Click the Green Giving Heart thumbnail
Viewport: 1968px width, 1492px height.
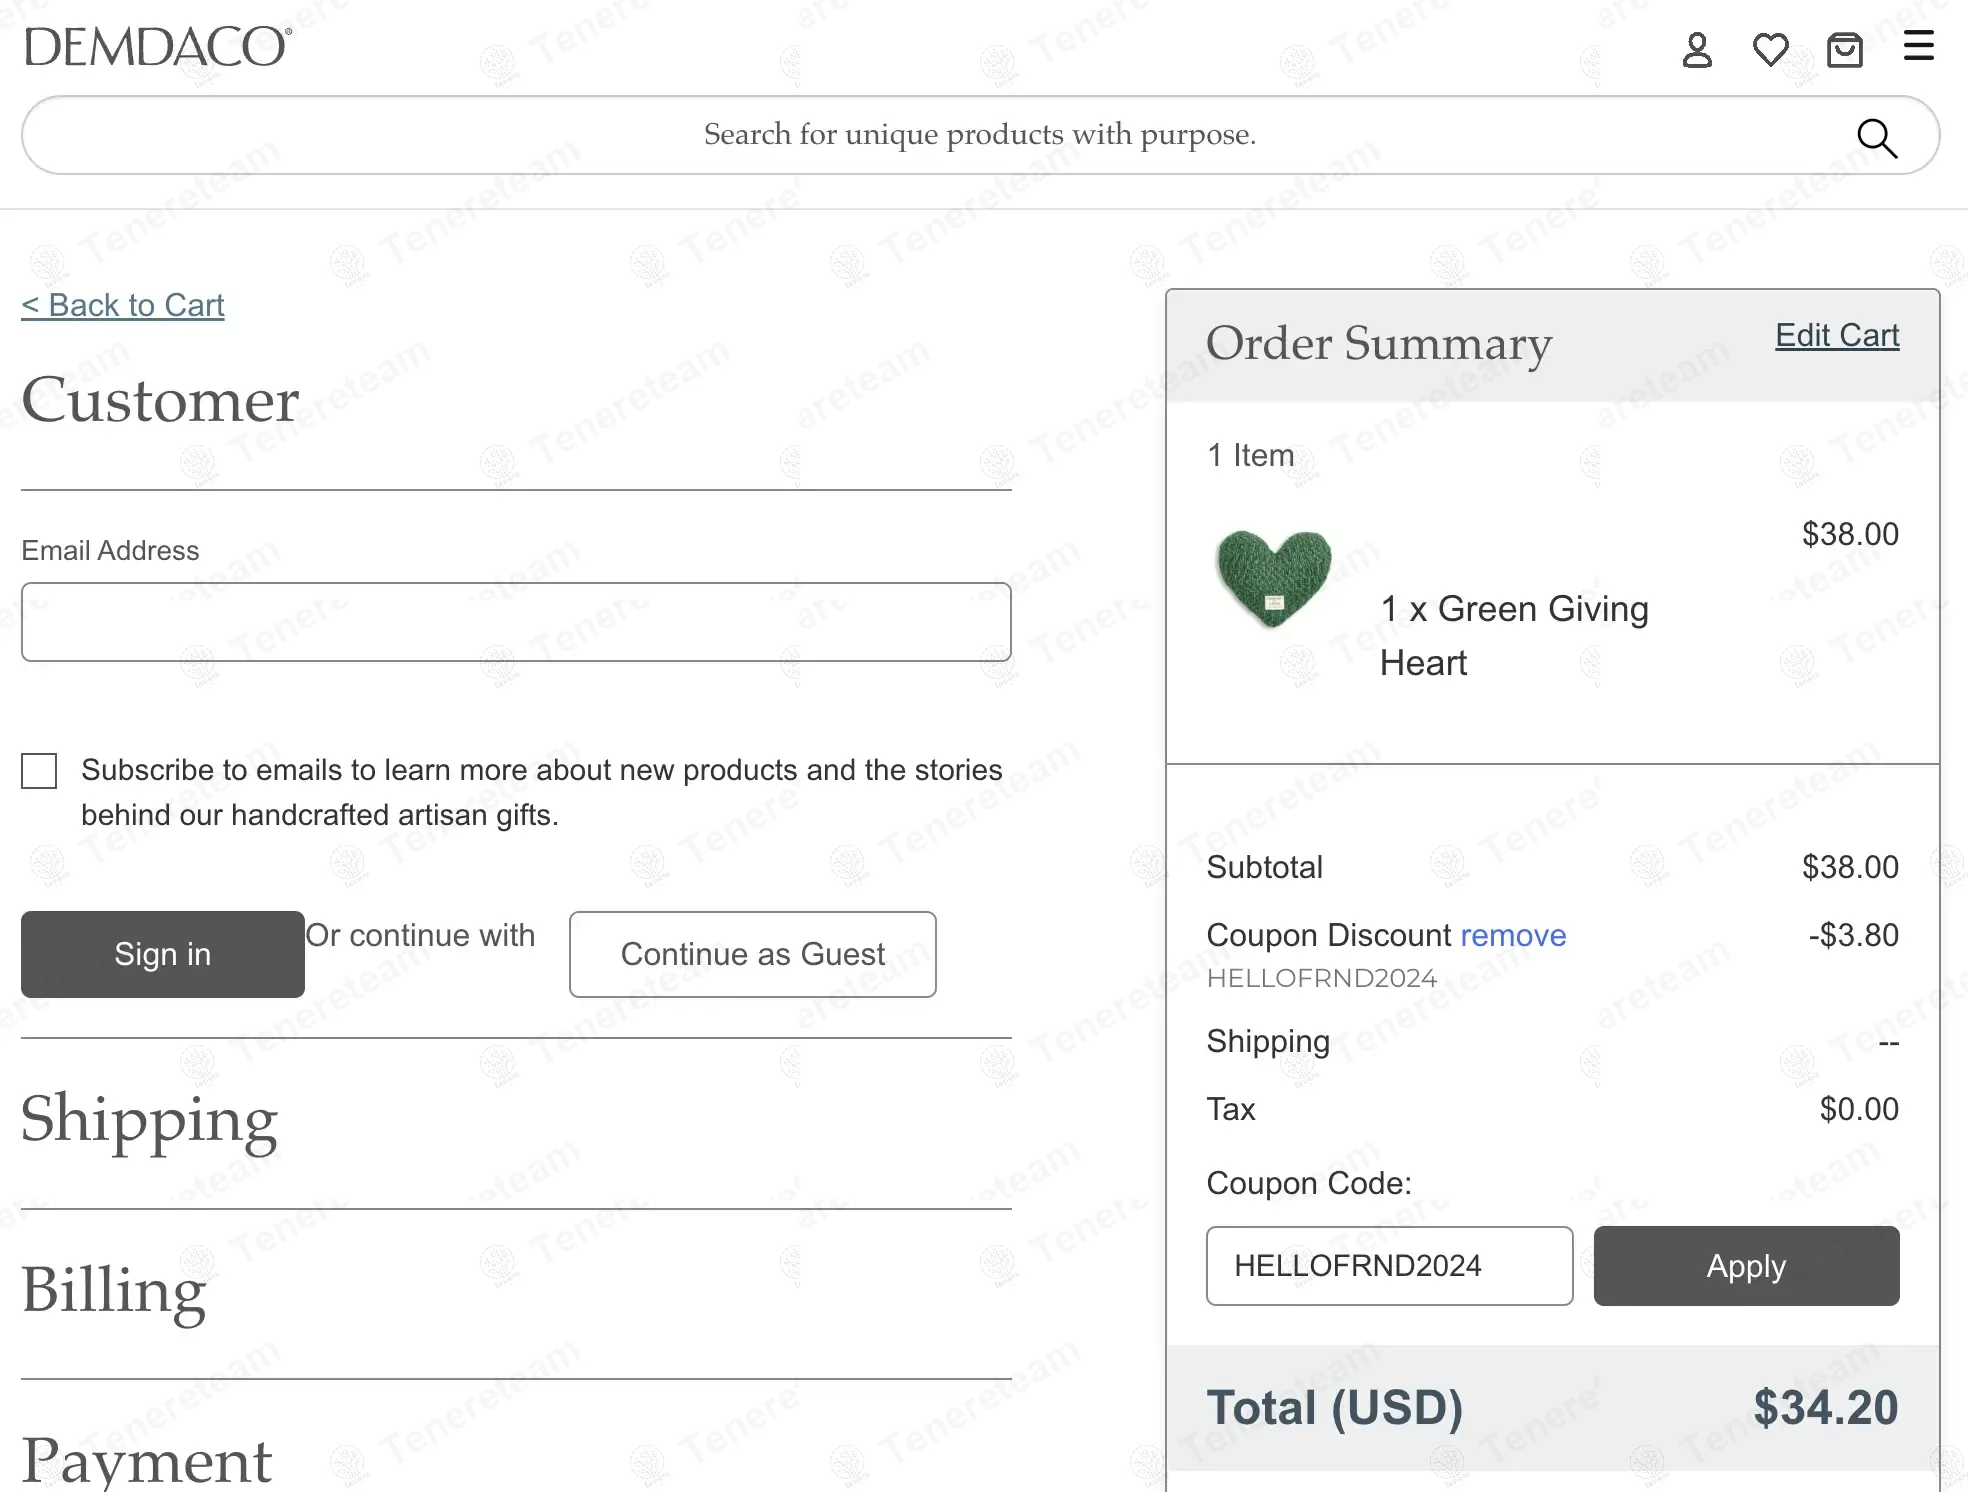point(1274,579)
